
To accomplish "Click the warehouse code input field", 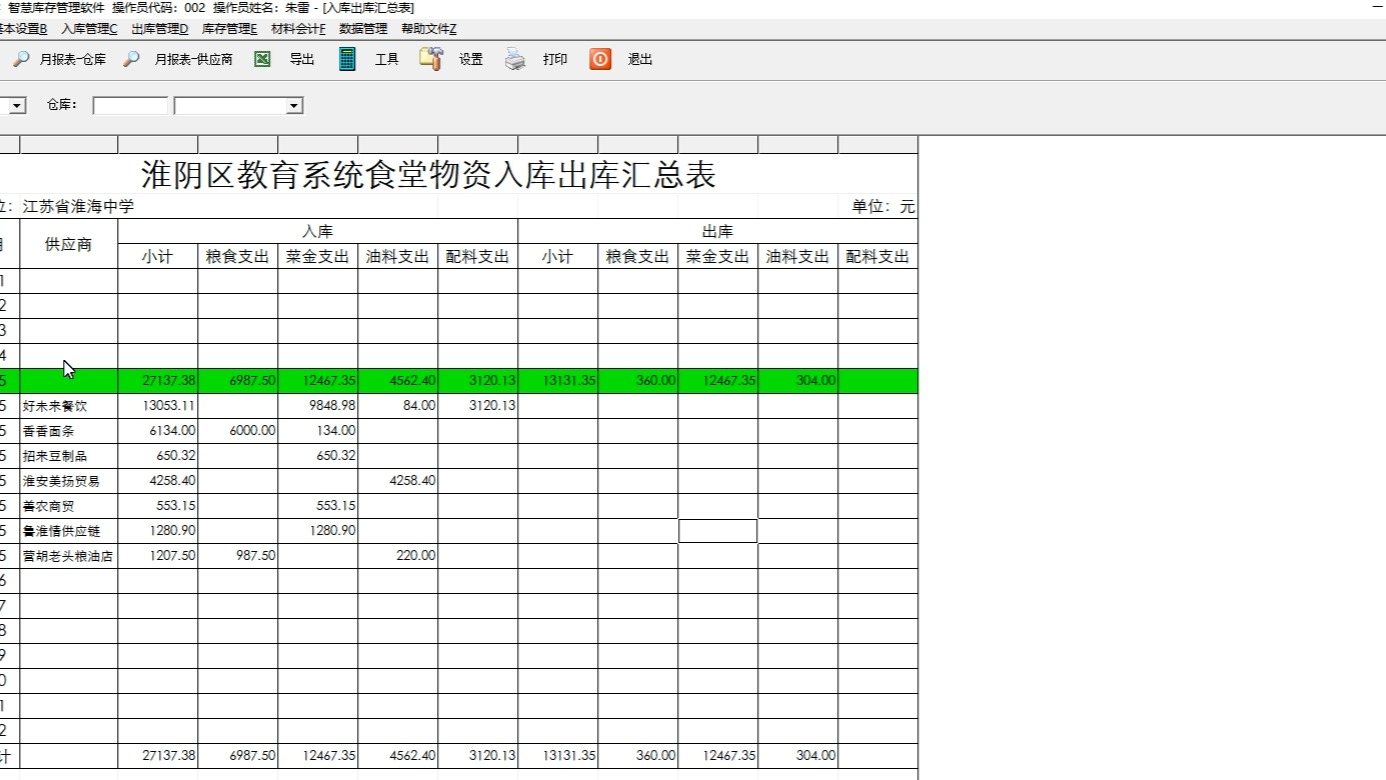I will pyautogui.click(x=130, y=106).
